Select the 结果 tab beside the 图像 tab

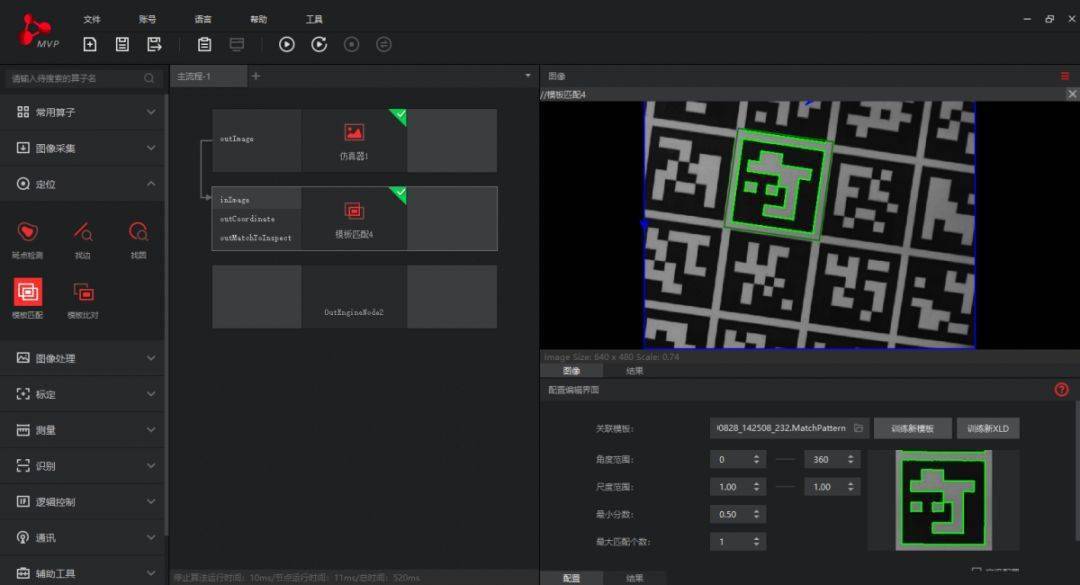pos(634,371)
